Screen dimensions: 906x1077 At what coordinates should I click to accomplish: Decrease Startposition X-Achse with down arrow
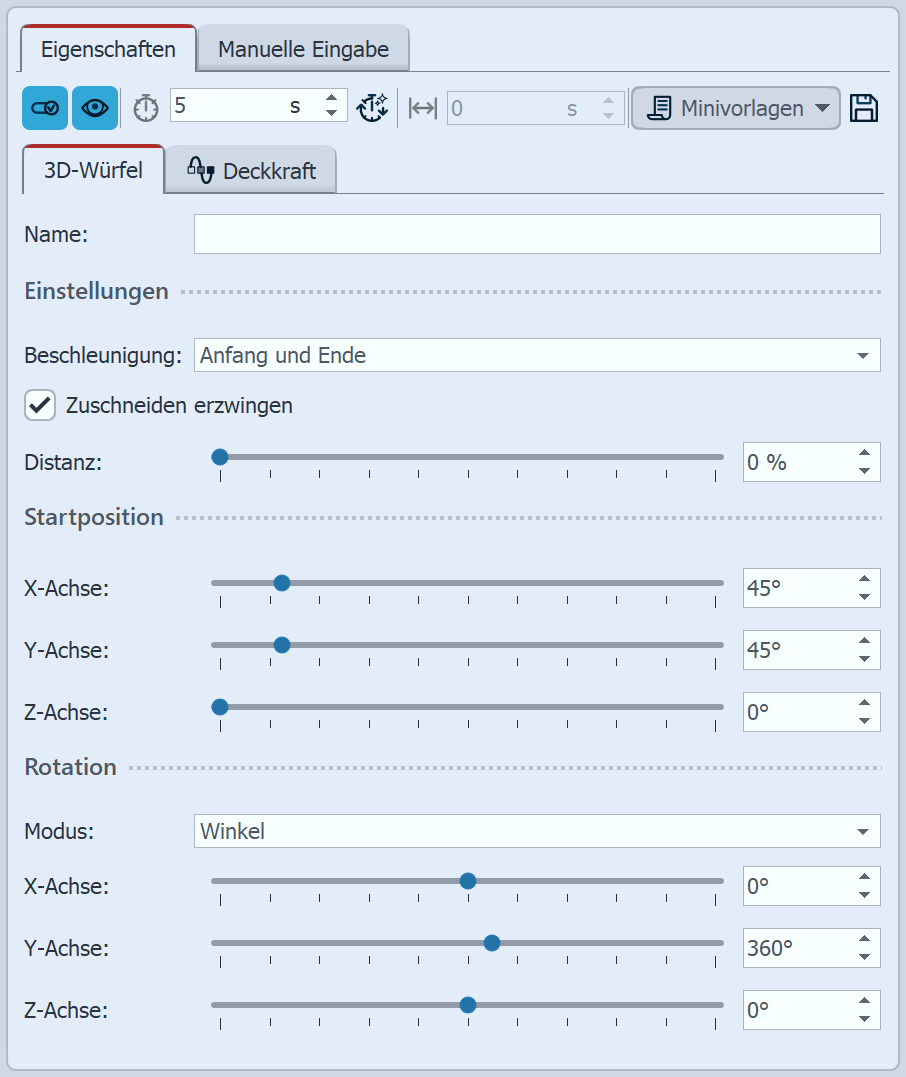click(864, 597)
